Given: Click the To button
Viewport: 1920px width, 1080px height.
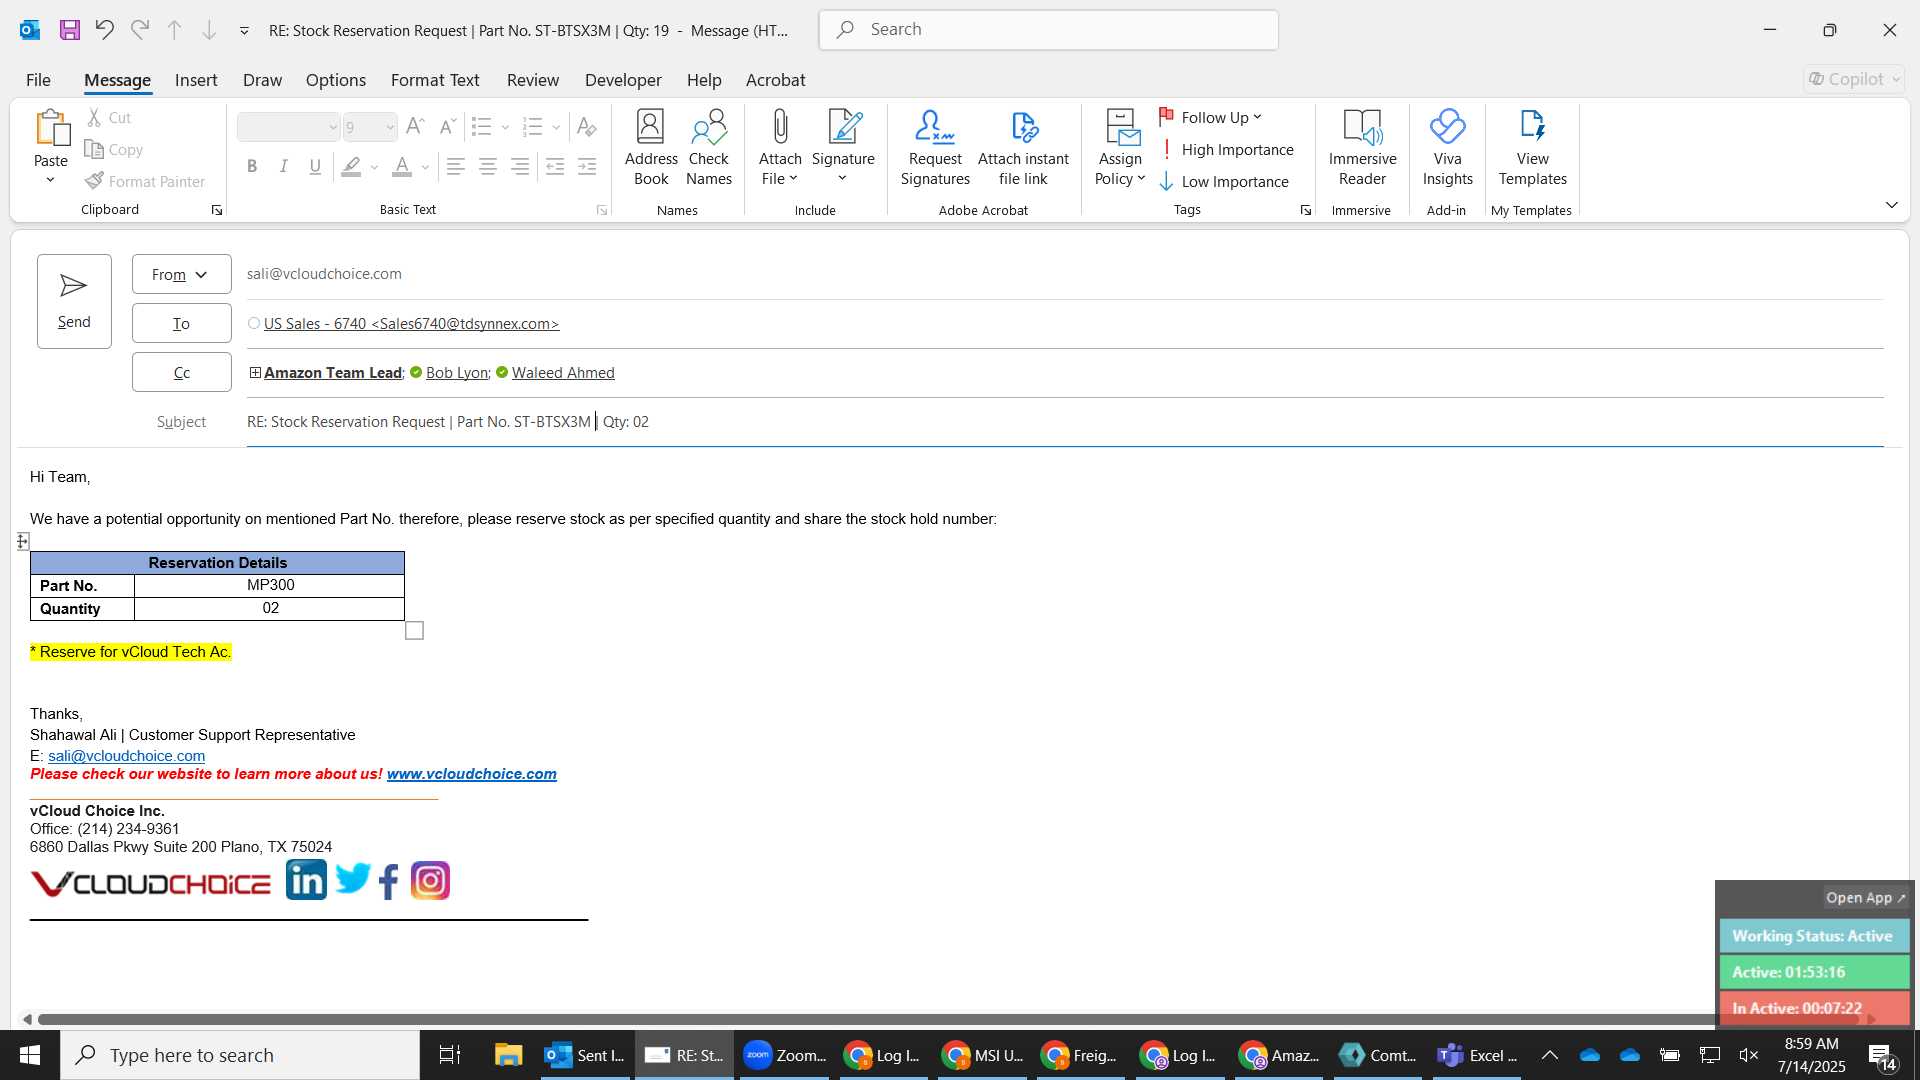Looking at the screenshot, I should point(181,323).
